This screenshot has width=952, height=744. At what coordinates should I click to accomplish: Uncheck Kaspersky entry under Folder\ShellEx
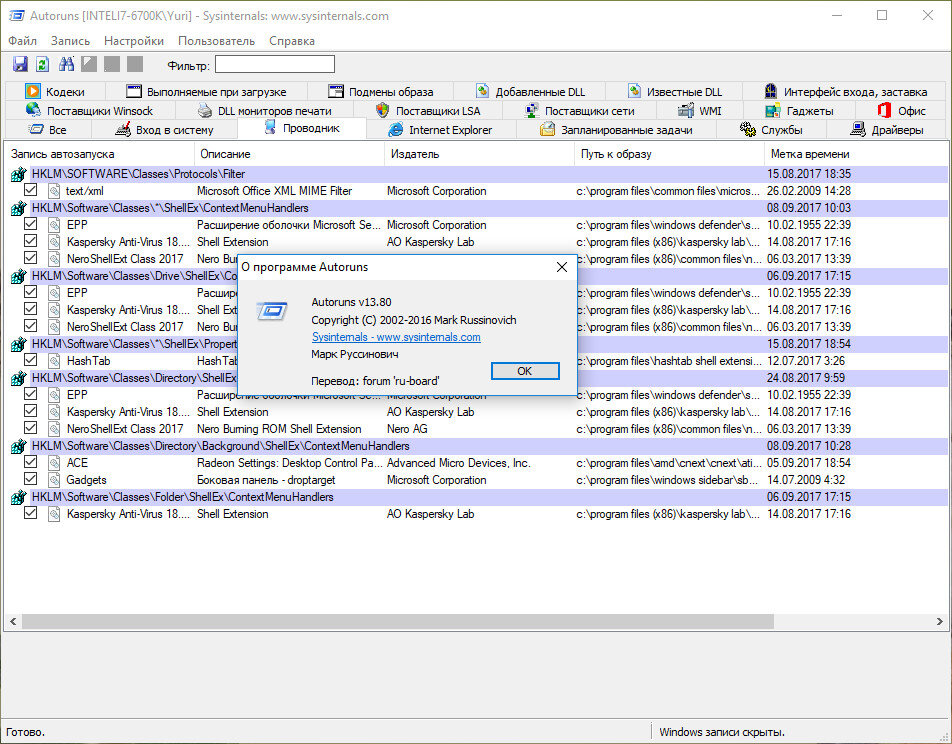[30, 513]
